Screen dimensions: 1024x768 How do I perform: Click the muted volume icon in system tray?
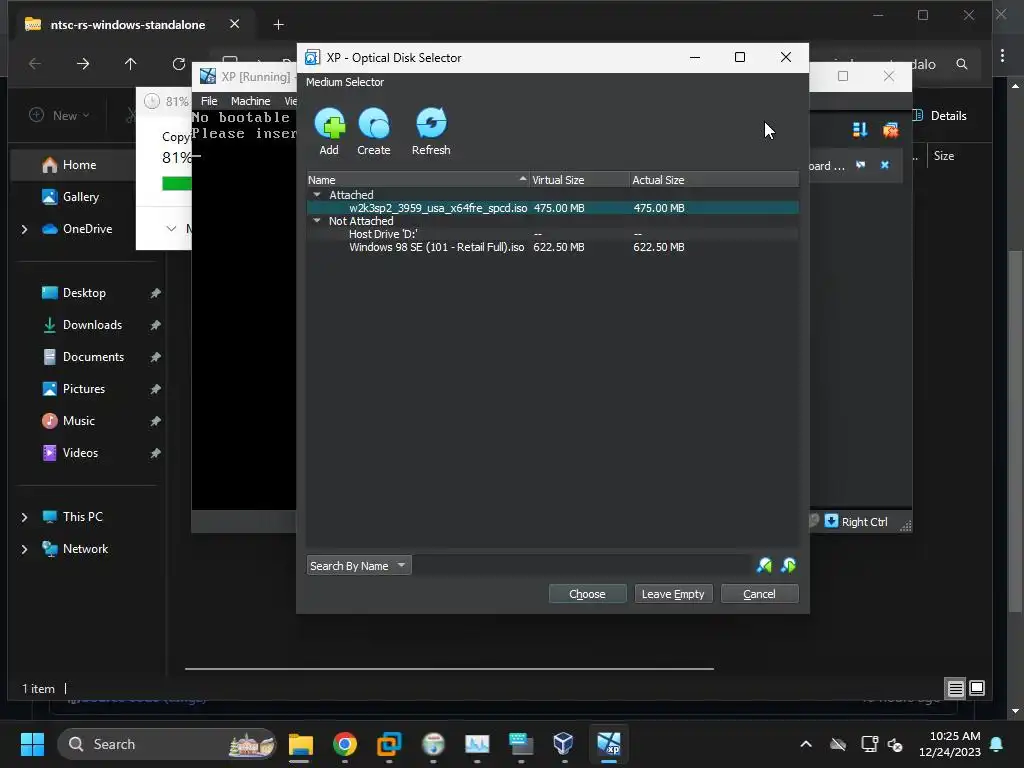coord(895,744)
